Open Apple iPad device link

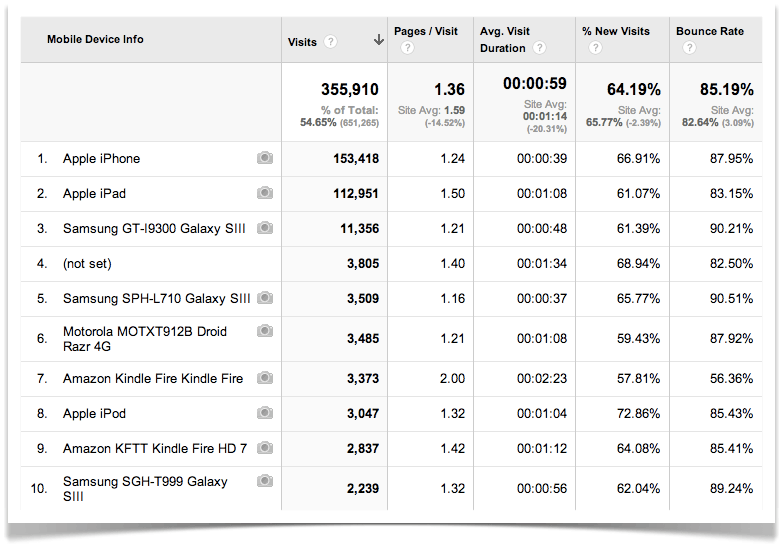94,193
